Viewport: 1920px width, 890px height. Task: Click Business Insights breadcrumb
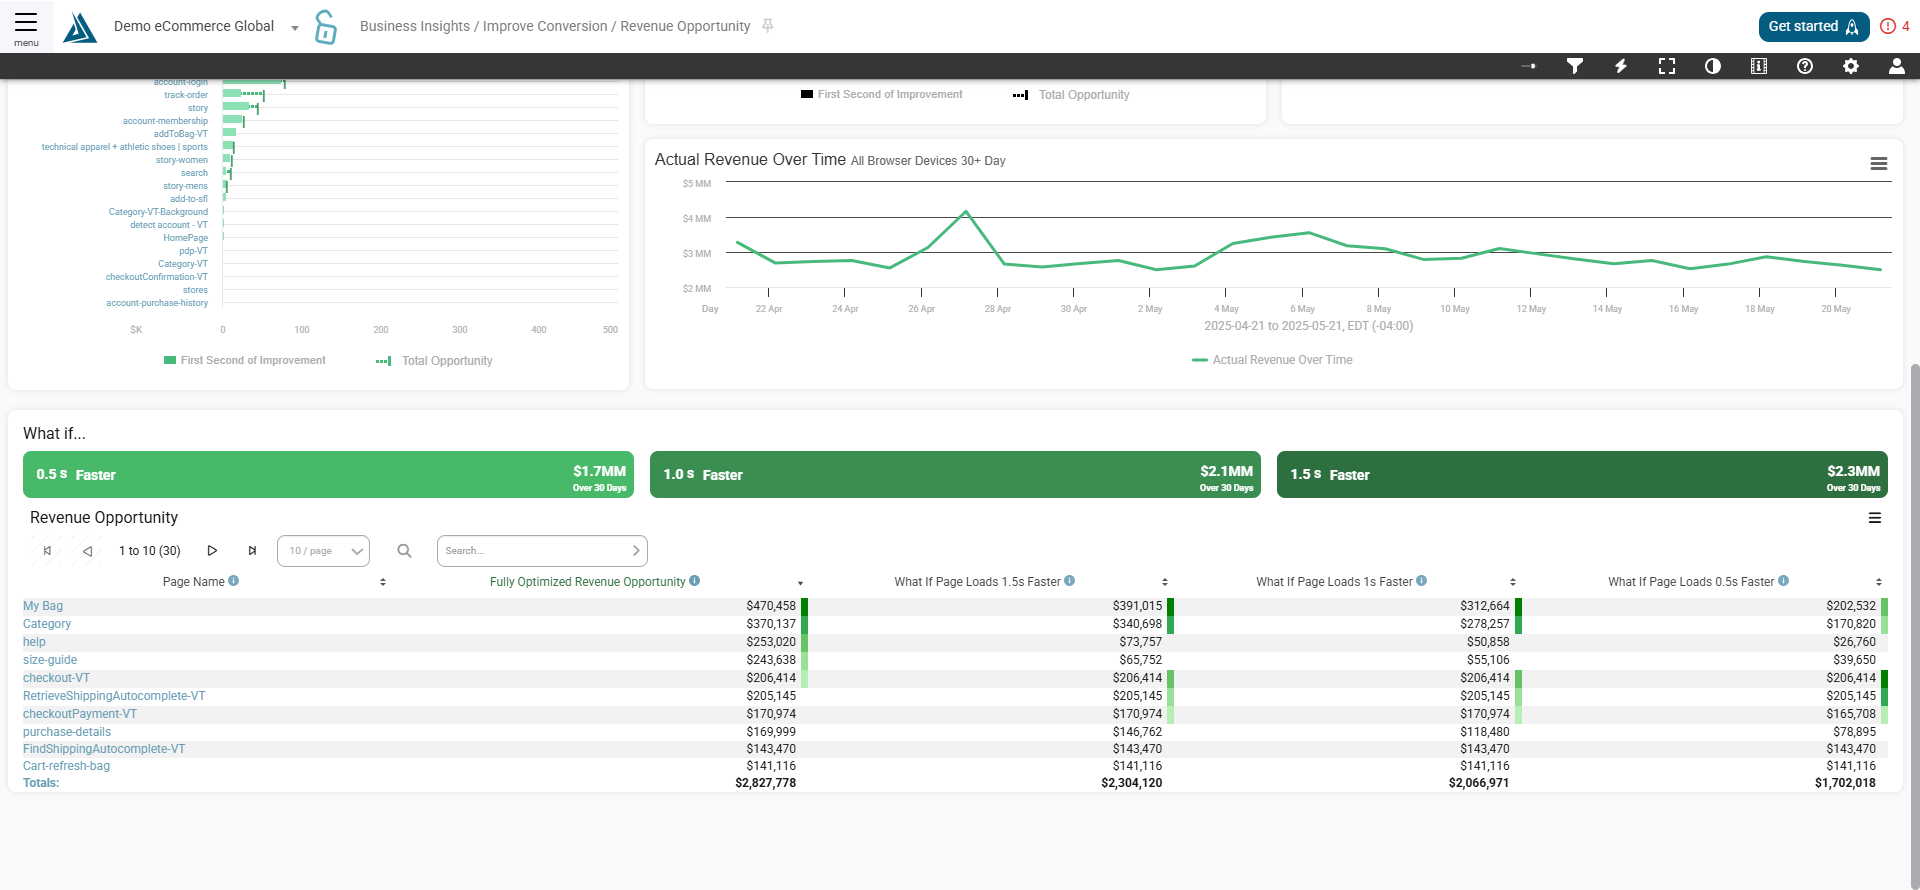tap(415, 26)
